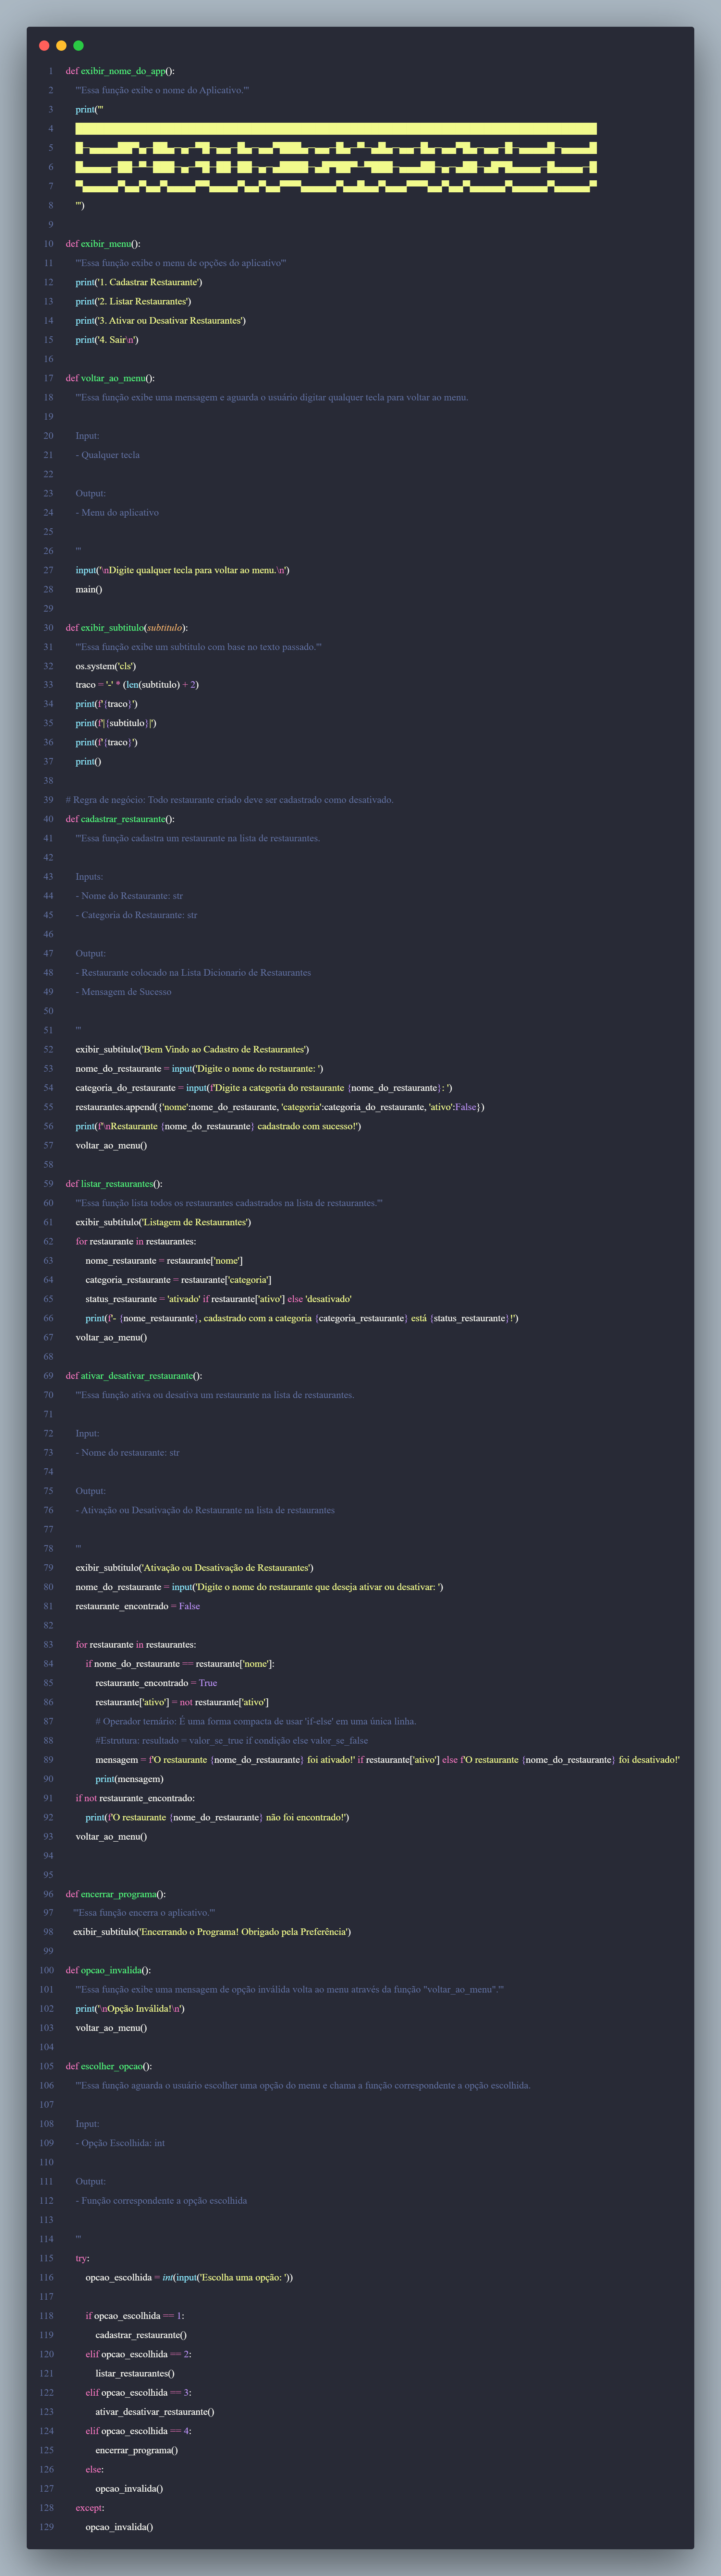Viewport: 721px width, 2576px height.
Task: Click 'def exibir_menu():' definition
Action: coord(103,244)
